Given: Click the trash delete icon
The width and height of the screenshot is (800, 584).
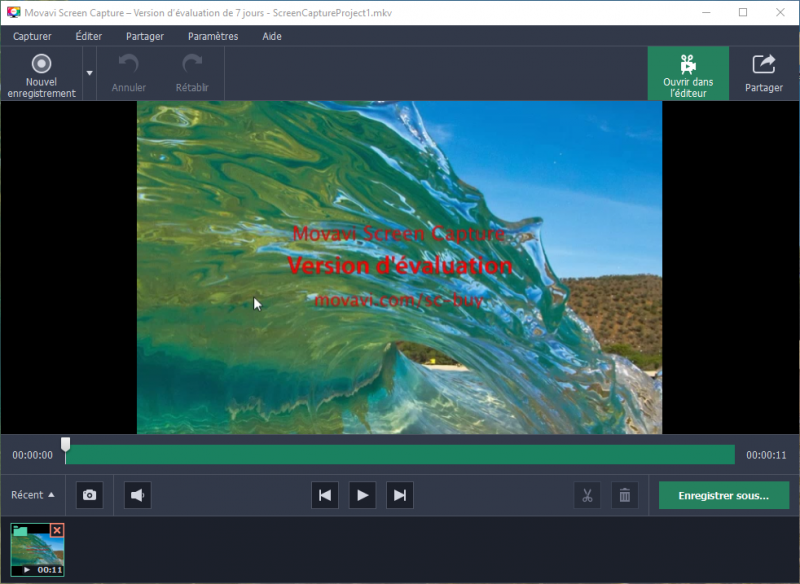Looking at the screenshot, I should 625,495.
